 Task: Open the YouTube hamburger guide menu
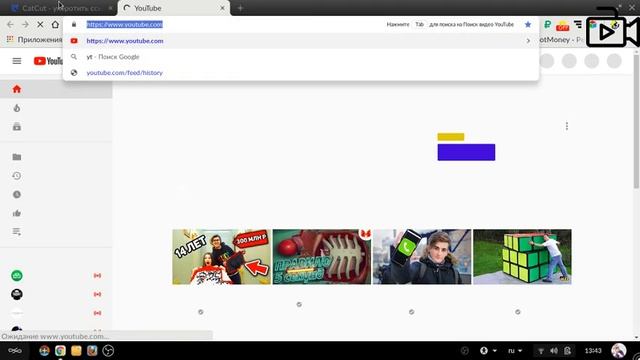[17, 61]
